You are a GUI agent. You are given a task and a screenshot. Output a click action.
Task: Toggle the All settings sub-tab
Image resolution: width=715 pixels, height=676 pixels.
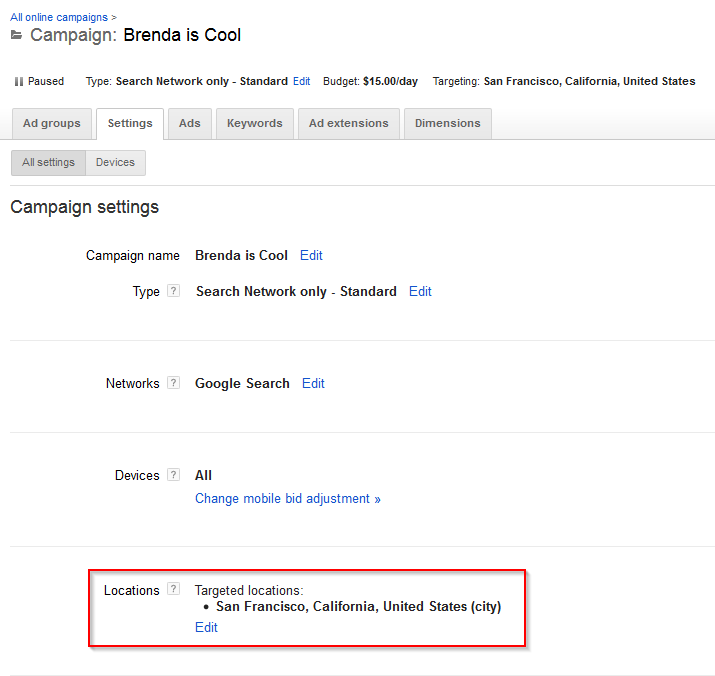point(48,163)
